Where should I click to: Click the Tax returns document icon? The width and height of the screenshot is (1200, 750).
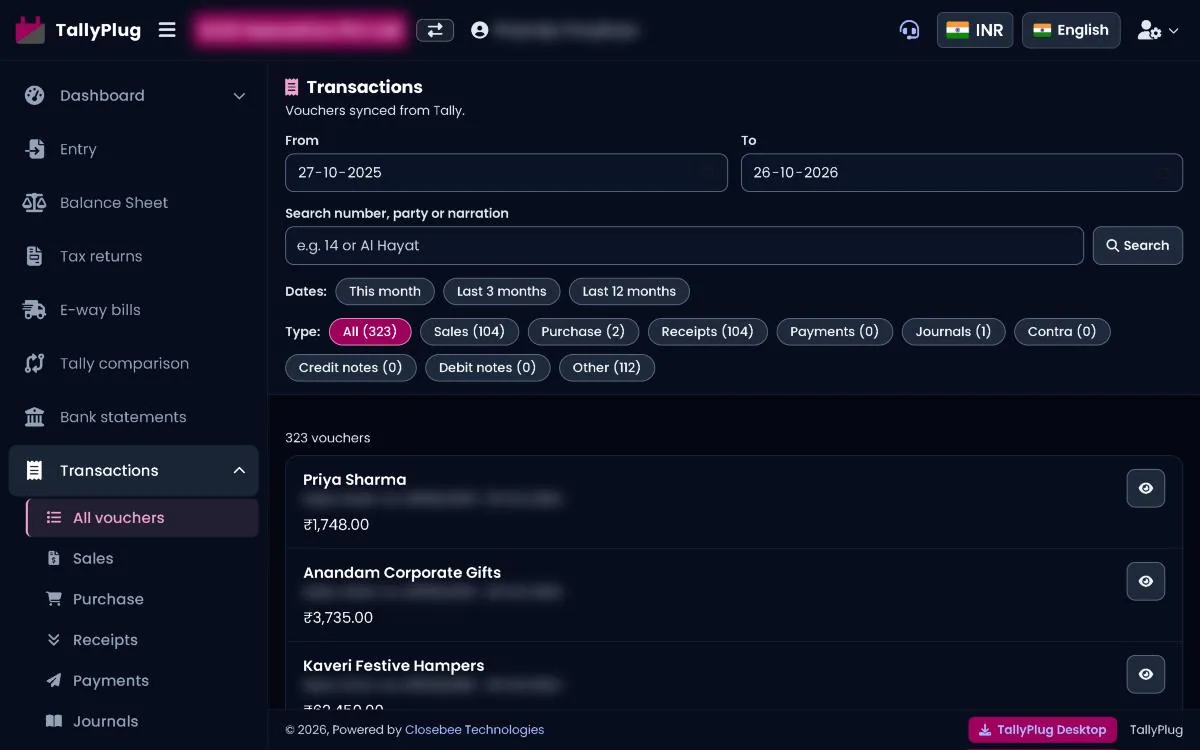click(x=35, y=256)
